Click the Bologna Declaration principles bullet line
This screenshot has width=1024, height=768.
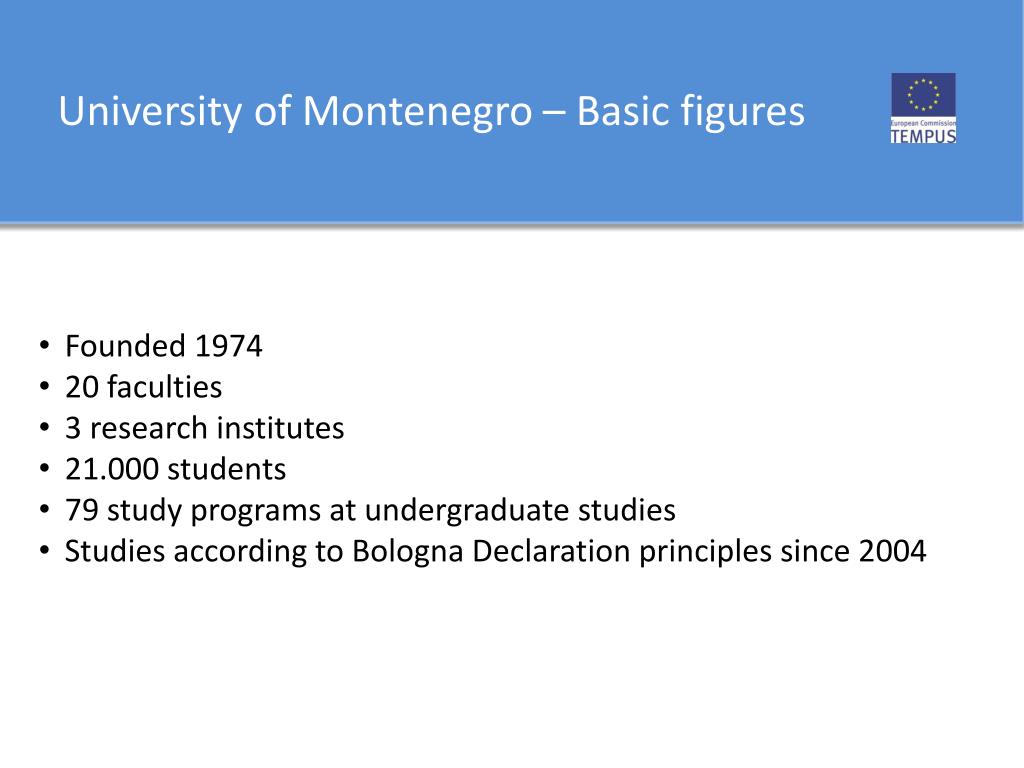[496, 552]
